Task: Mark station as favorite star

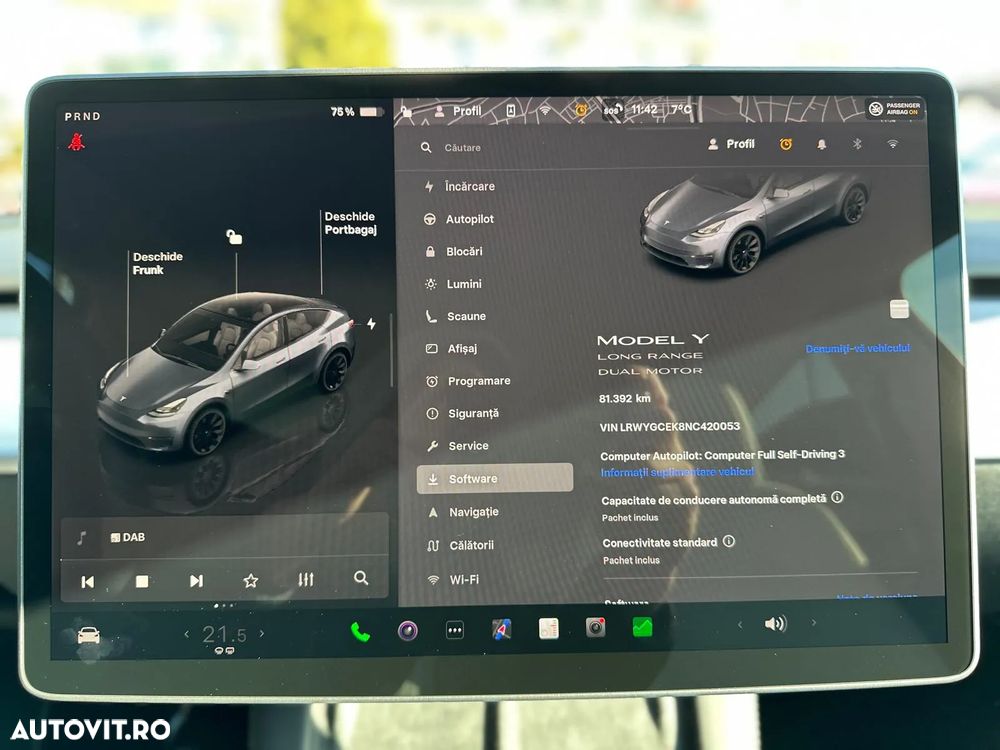Action: click(251, 580)
